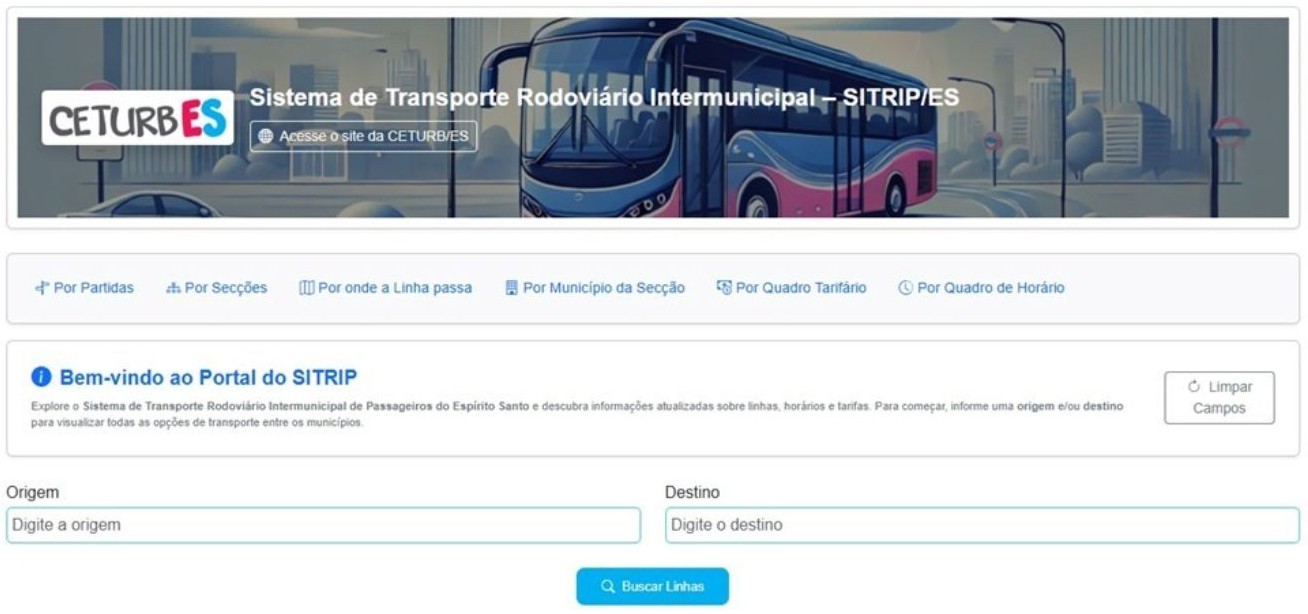Click the Buscar Linhas button

[x=652, y=587]
